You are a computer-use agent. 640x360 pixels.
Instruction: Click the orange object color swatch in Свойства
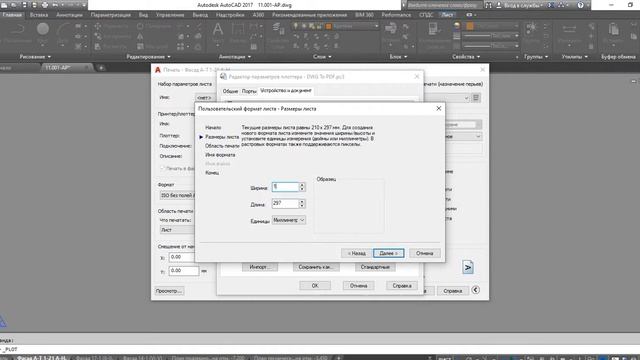[470, 26]
